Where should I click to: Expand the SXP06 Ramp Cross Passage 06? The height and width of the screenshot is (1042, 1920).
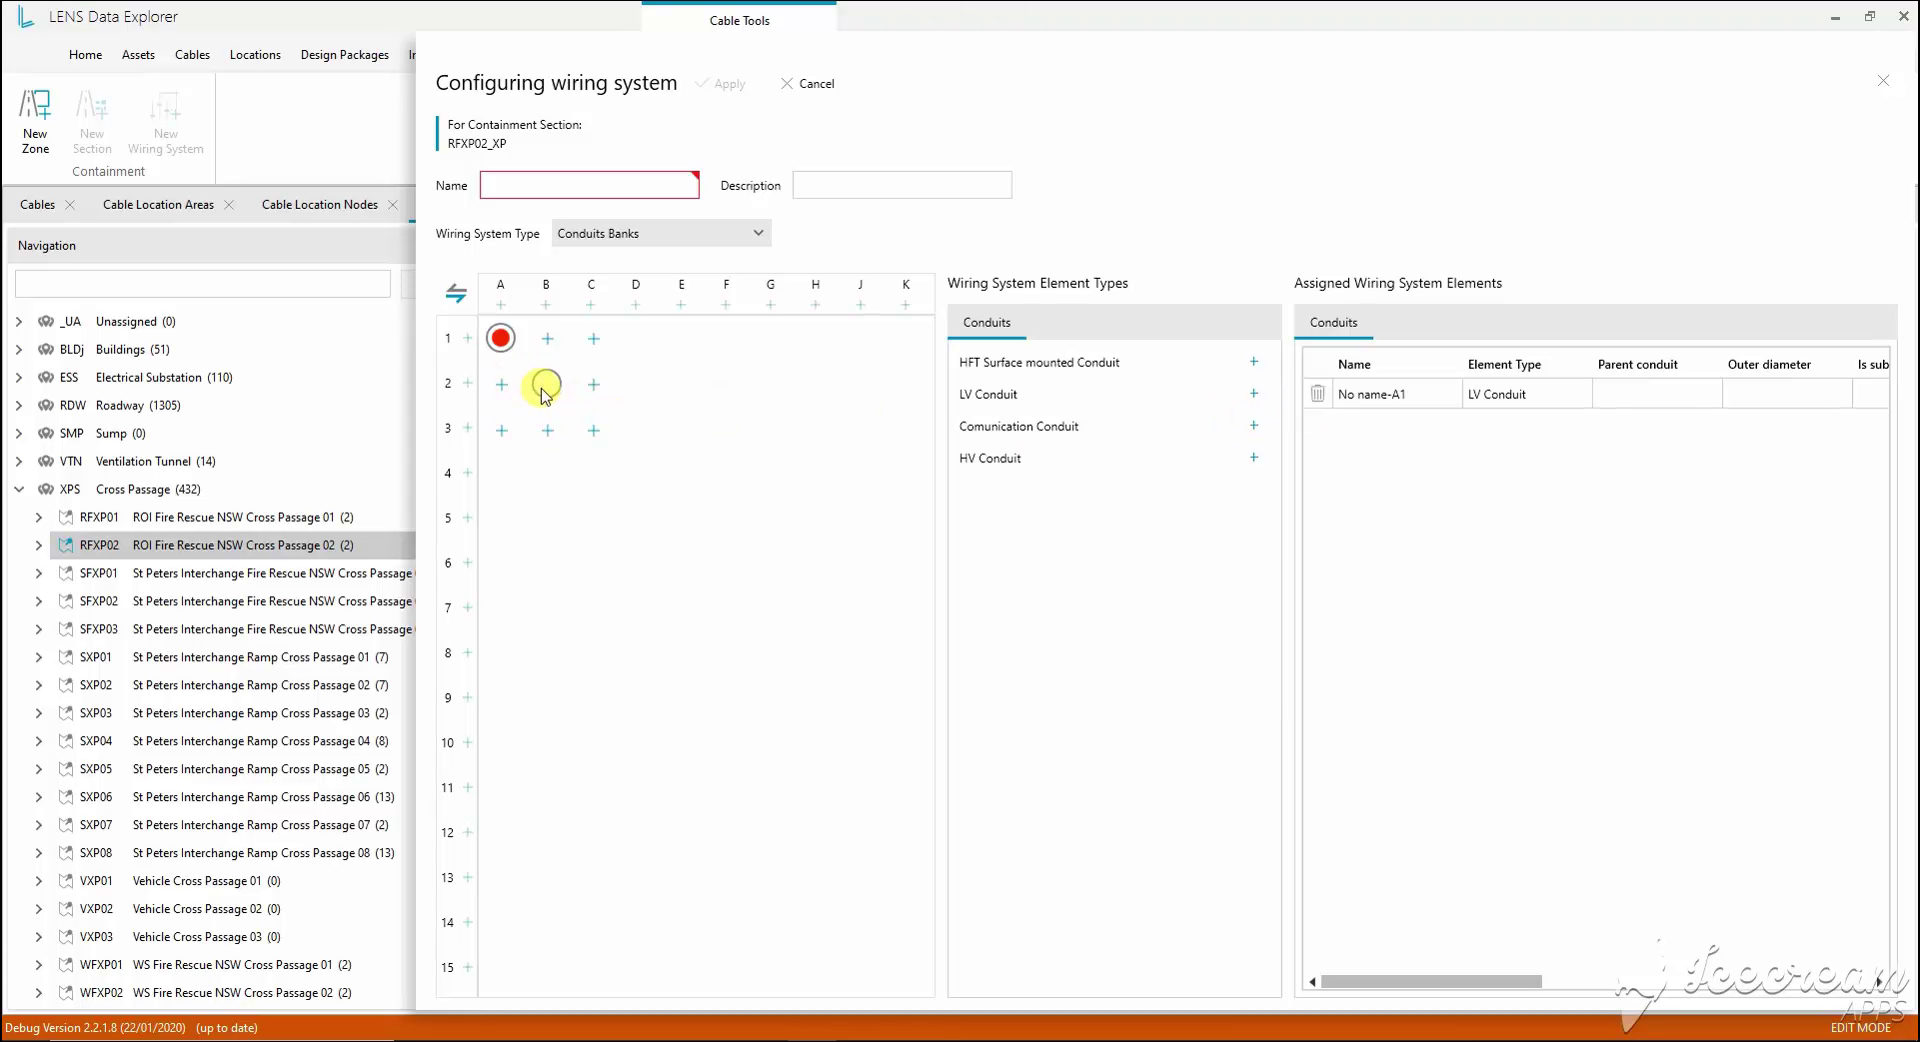(39, 798)
